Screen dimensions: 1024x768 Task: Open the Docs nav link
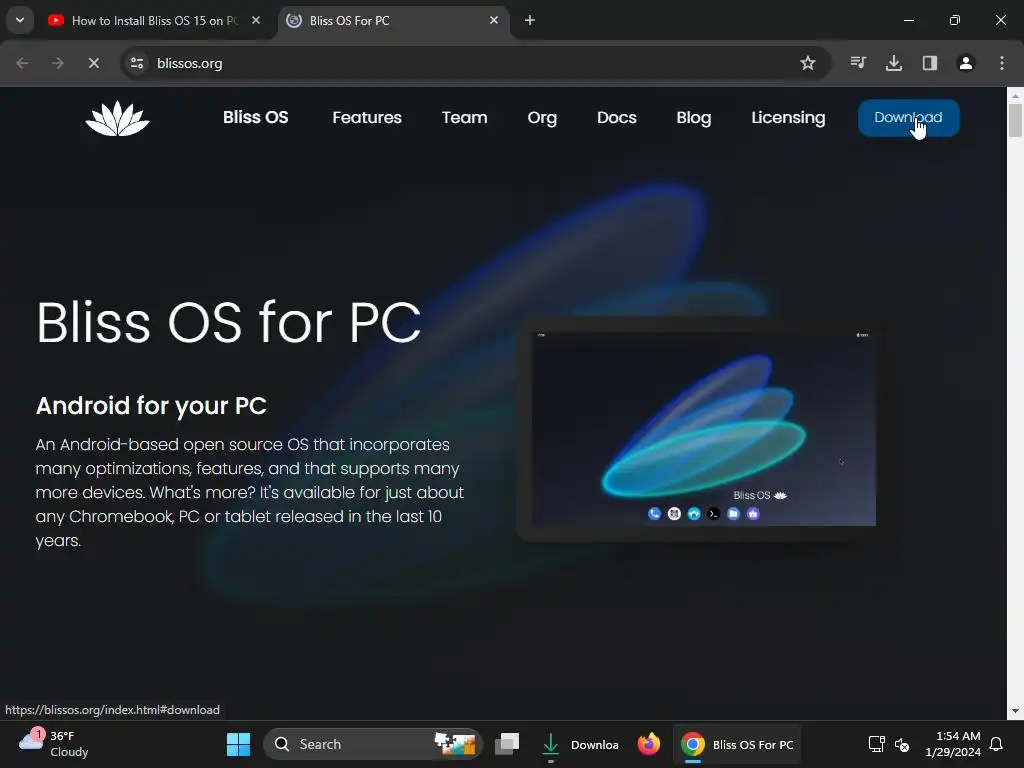click(x=616, y=118)
